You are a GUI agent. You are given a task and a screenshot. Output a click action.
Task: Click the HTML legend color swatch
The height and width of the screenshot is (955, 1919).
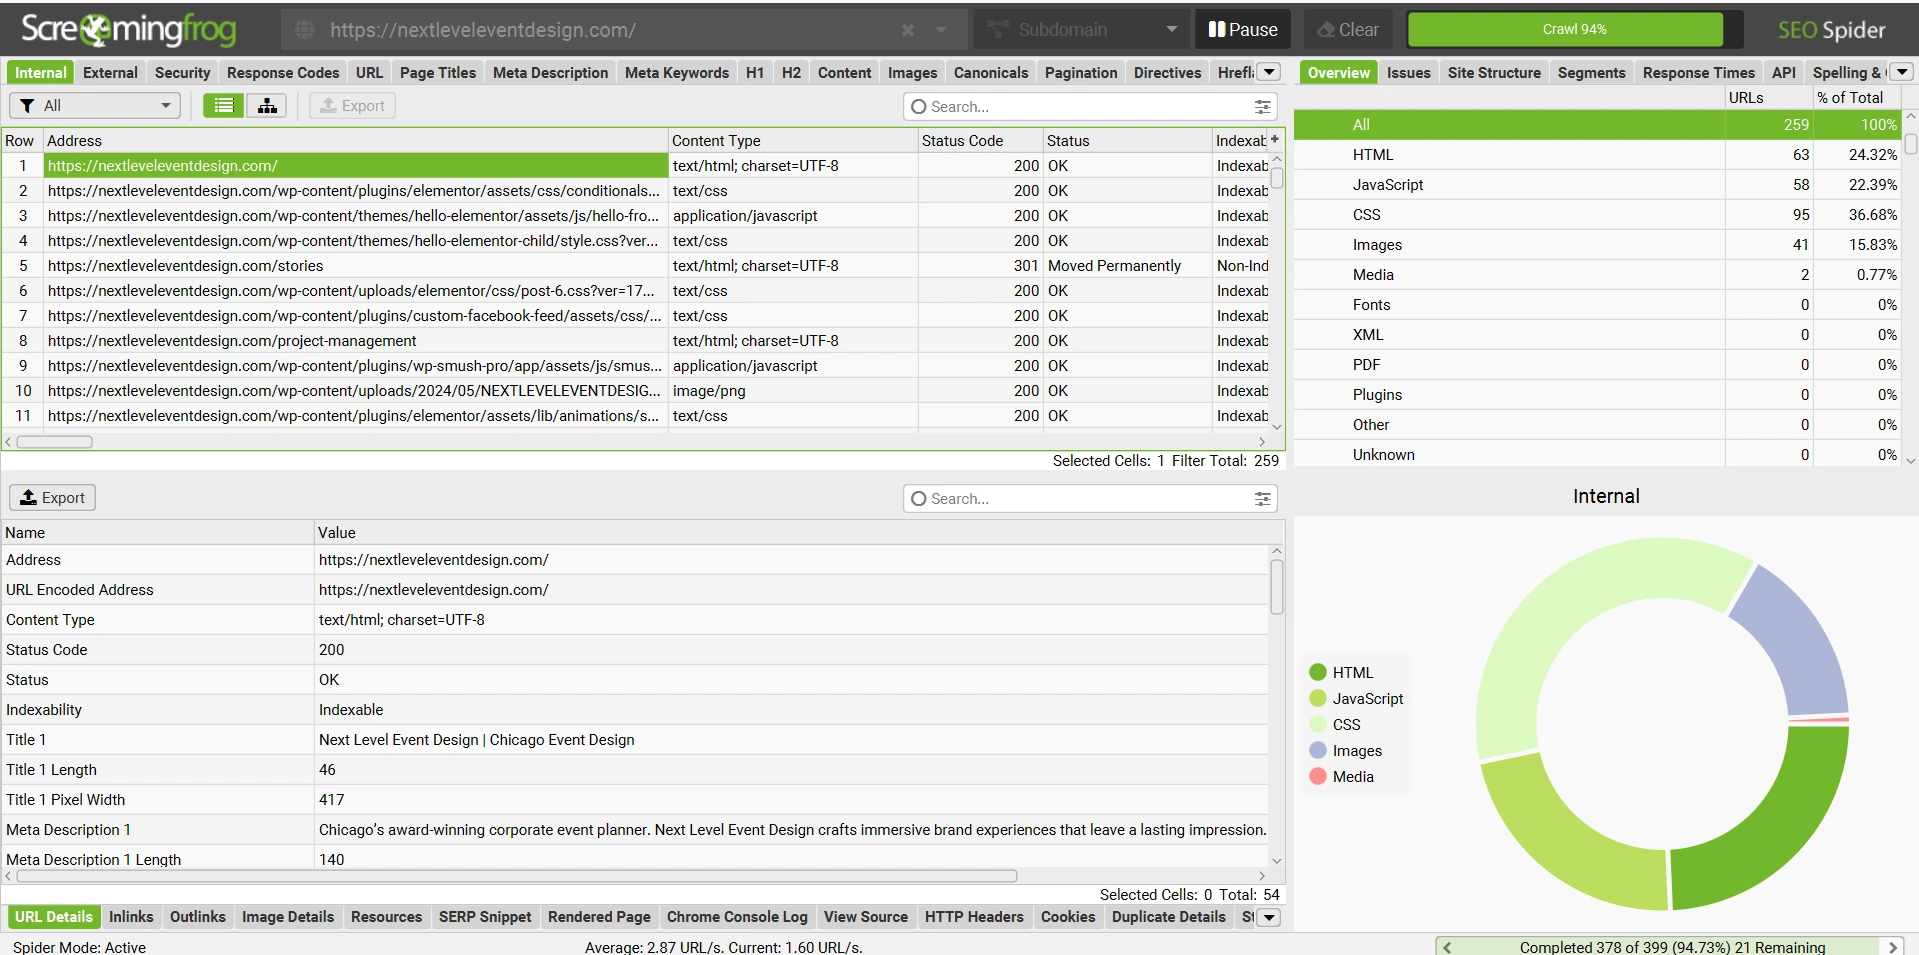click(x=1318, y=673)
